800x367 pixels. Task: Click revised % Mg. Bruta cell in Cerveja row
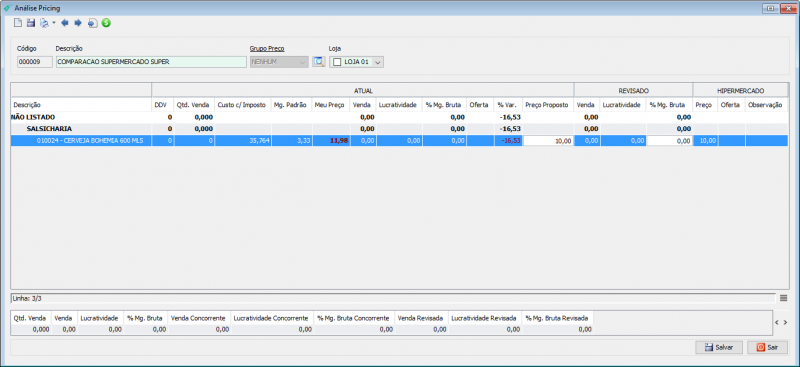(669, 141)
